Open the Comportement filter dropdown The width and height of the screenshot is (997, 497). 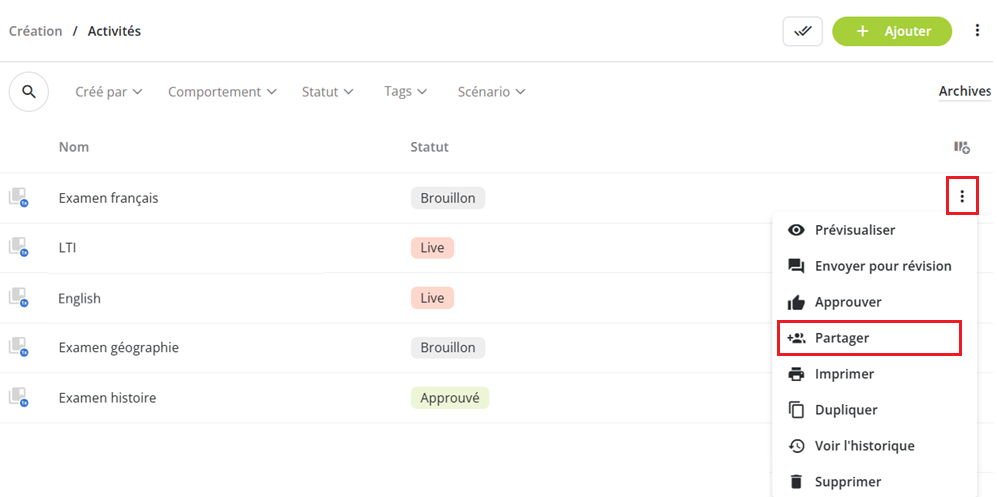tap(222, 92)
